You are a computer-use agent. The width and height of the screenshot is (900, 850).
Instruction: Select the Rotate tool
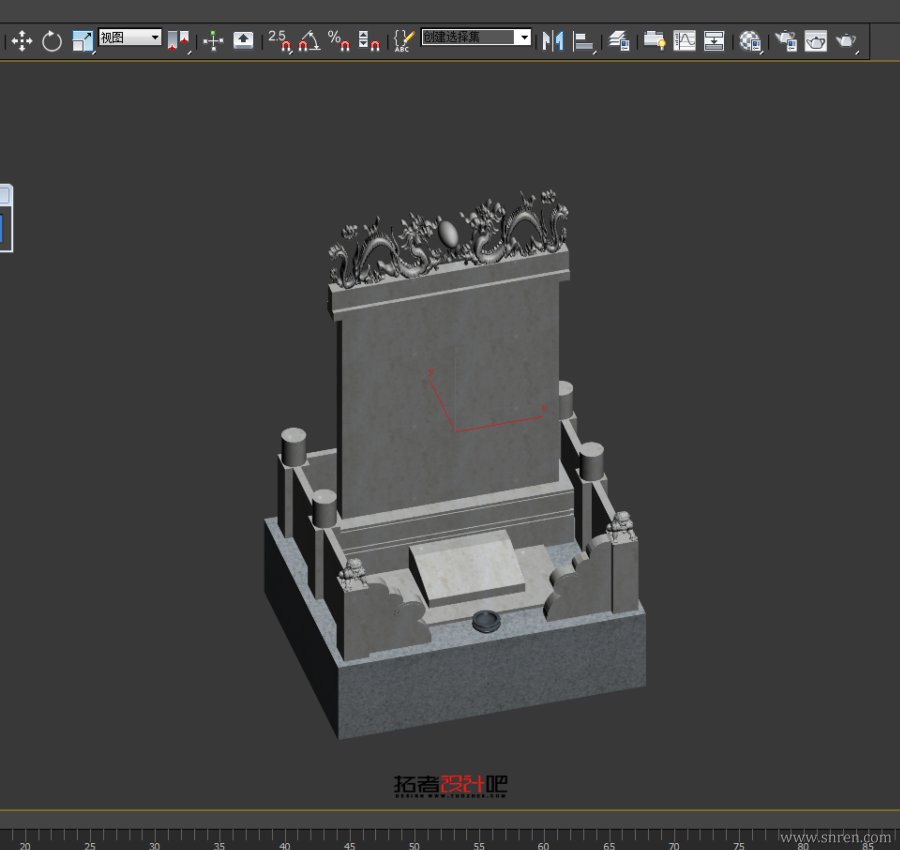pyautogui.click(x=52, y=41)
